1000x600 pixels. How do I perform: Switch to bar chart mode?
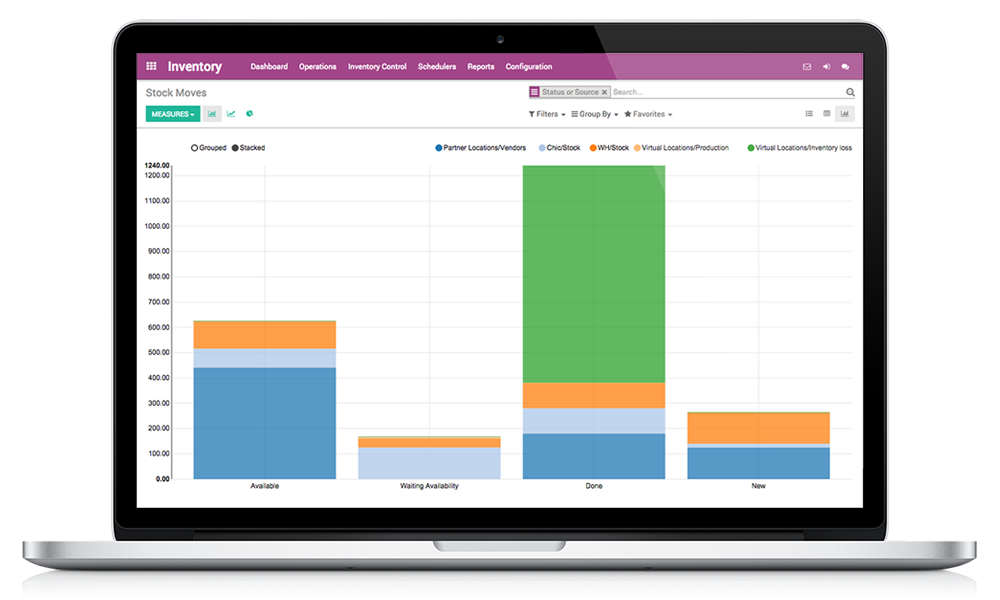212,114
